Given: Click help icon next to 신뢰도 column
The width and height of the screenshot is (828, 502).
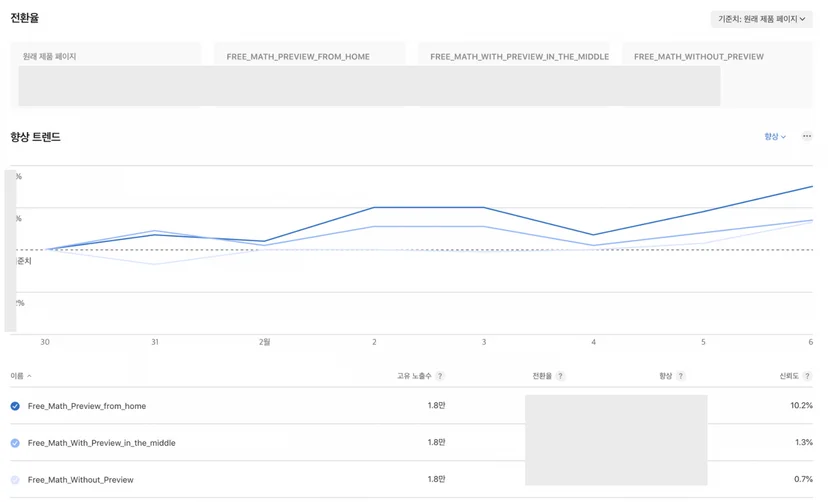Looking at the screenshot, I should [807, 376].
